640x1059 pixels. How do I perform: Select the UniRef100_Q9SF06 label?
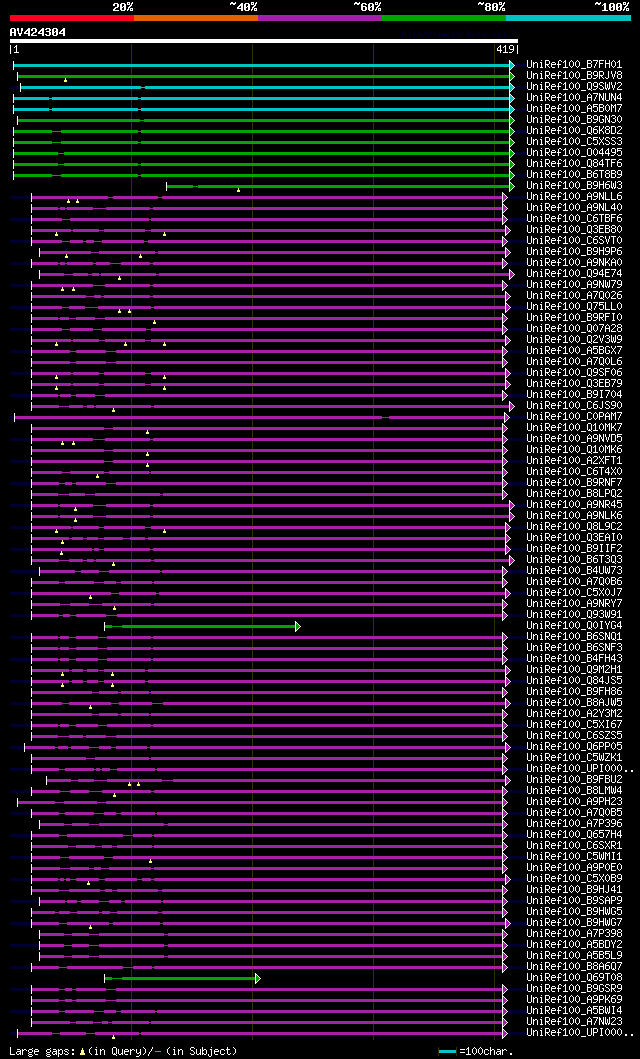[x=575, y=372]
